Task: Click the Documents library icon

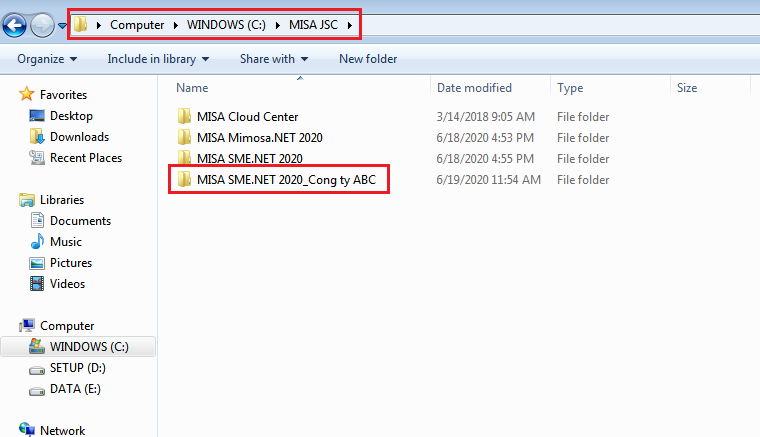Action: pyautogui.click(x=37, y=220)
